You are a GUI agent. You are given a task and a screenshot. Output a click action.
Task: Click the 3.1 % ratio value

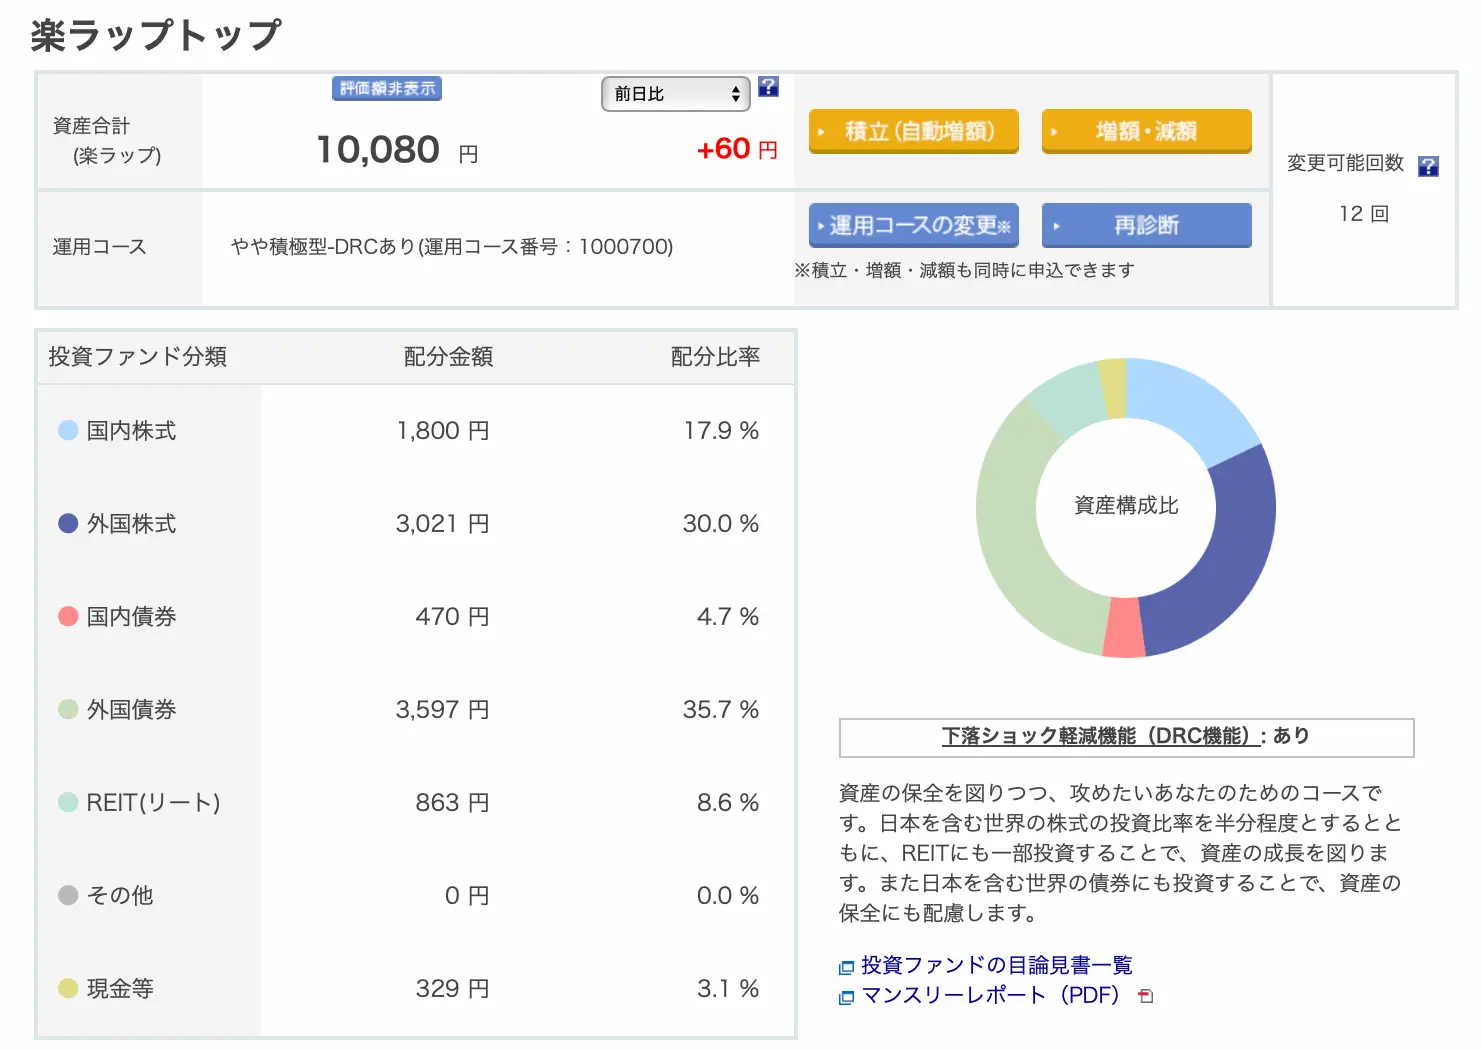(x=728, y=989)
